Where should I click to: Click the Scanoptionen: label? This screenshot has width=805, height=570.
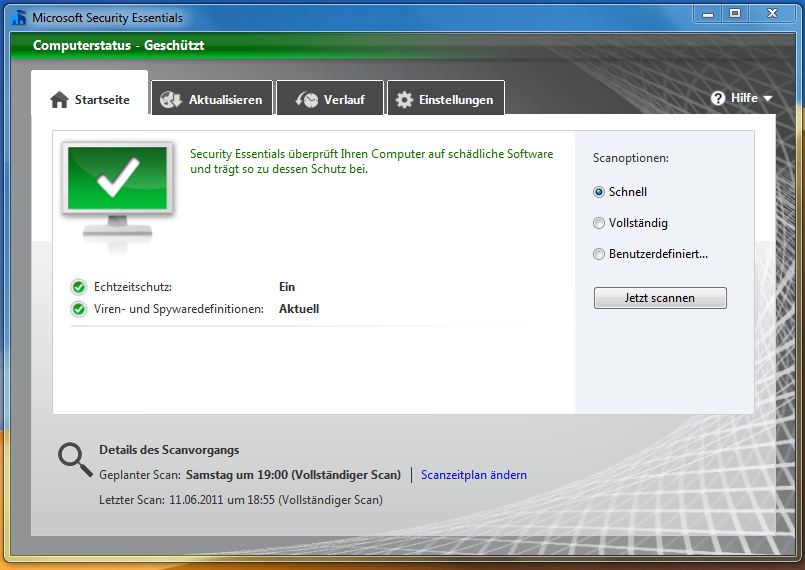click(631, 158)
